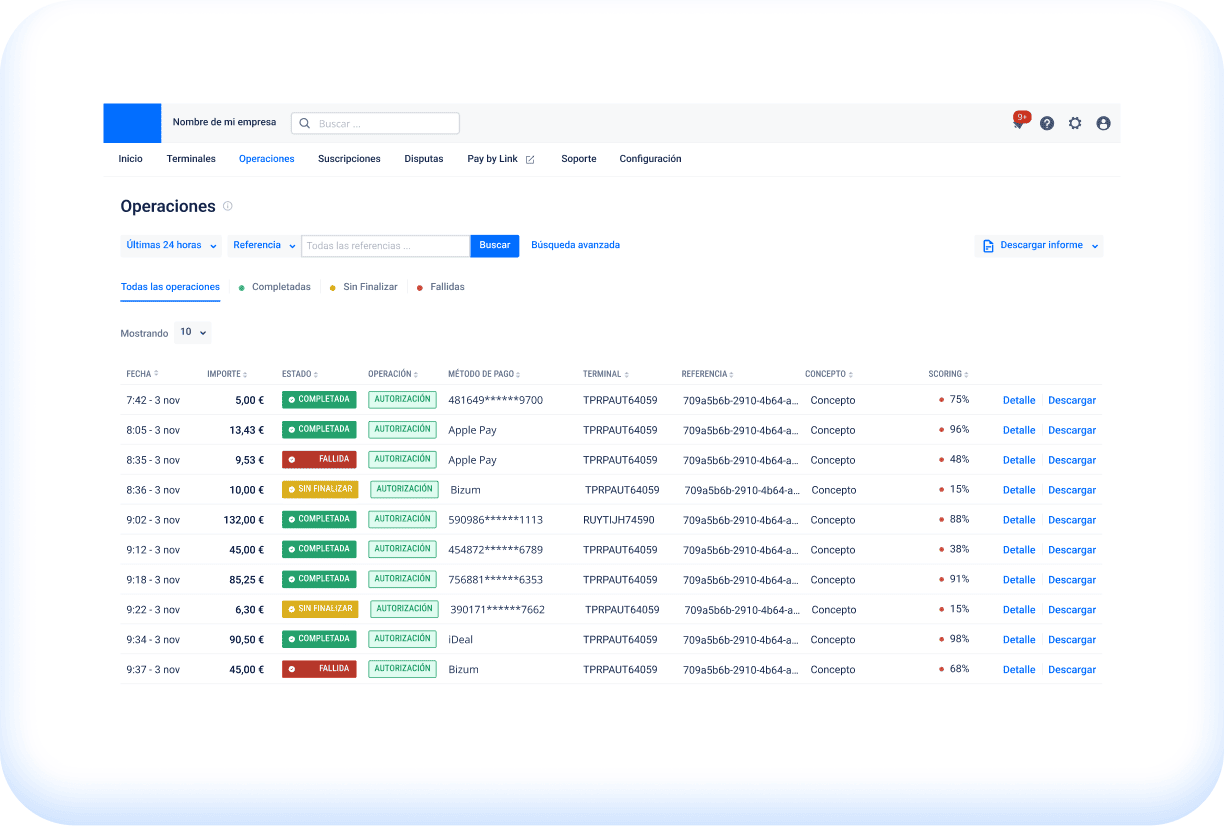Click Descargar for the 9:02 operation

coord(1072,520)
